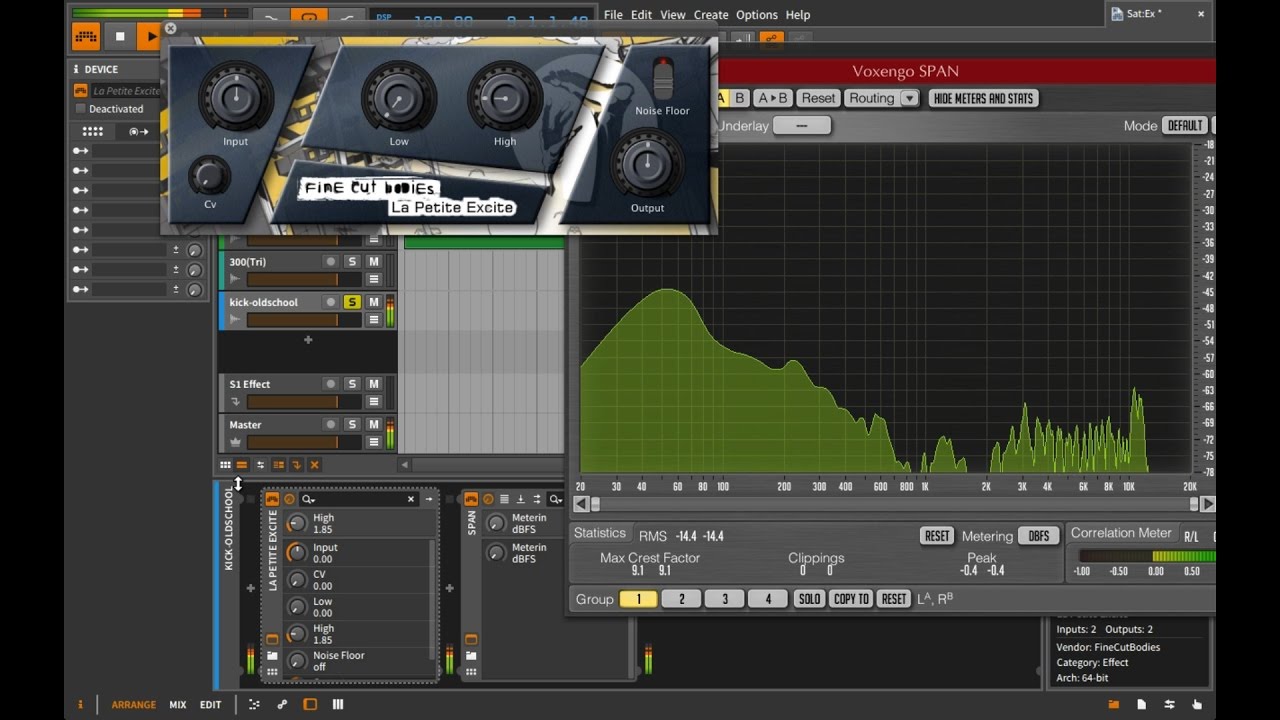
Task: Add a new track with the plus sign
Action: 308,340
